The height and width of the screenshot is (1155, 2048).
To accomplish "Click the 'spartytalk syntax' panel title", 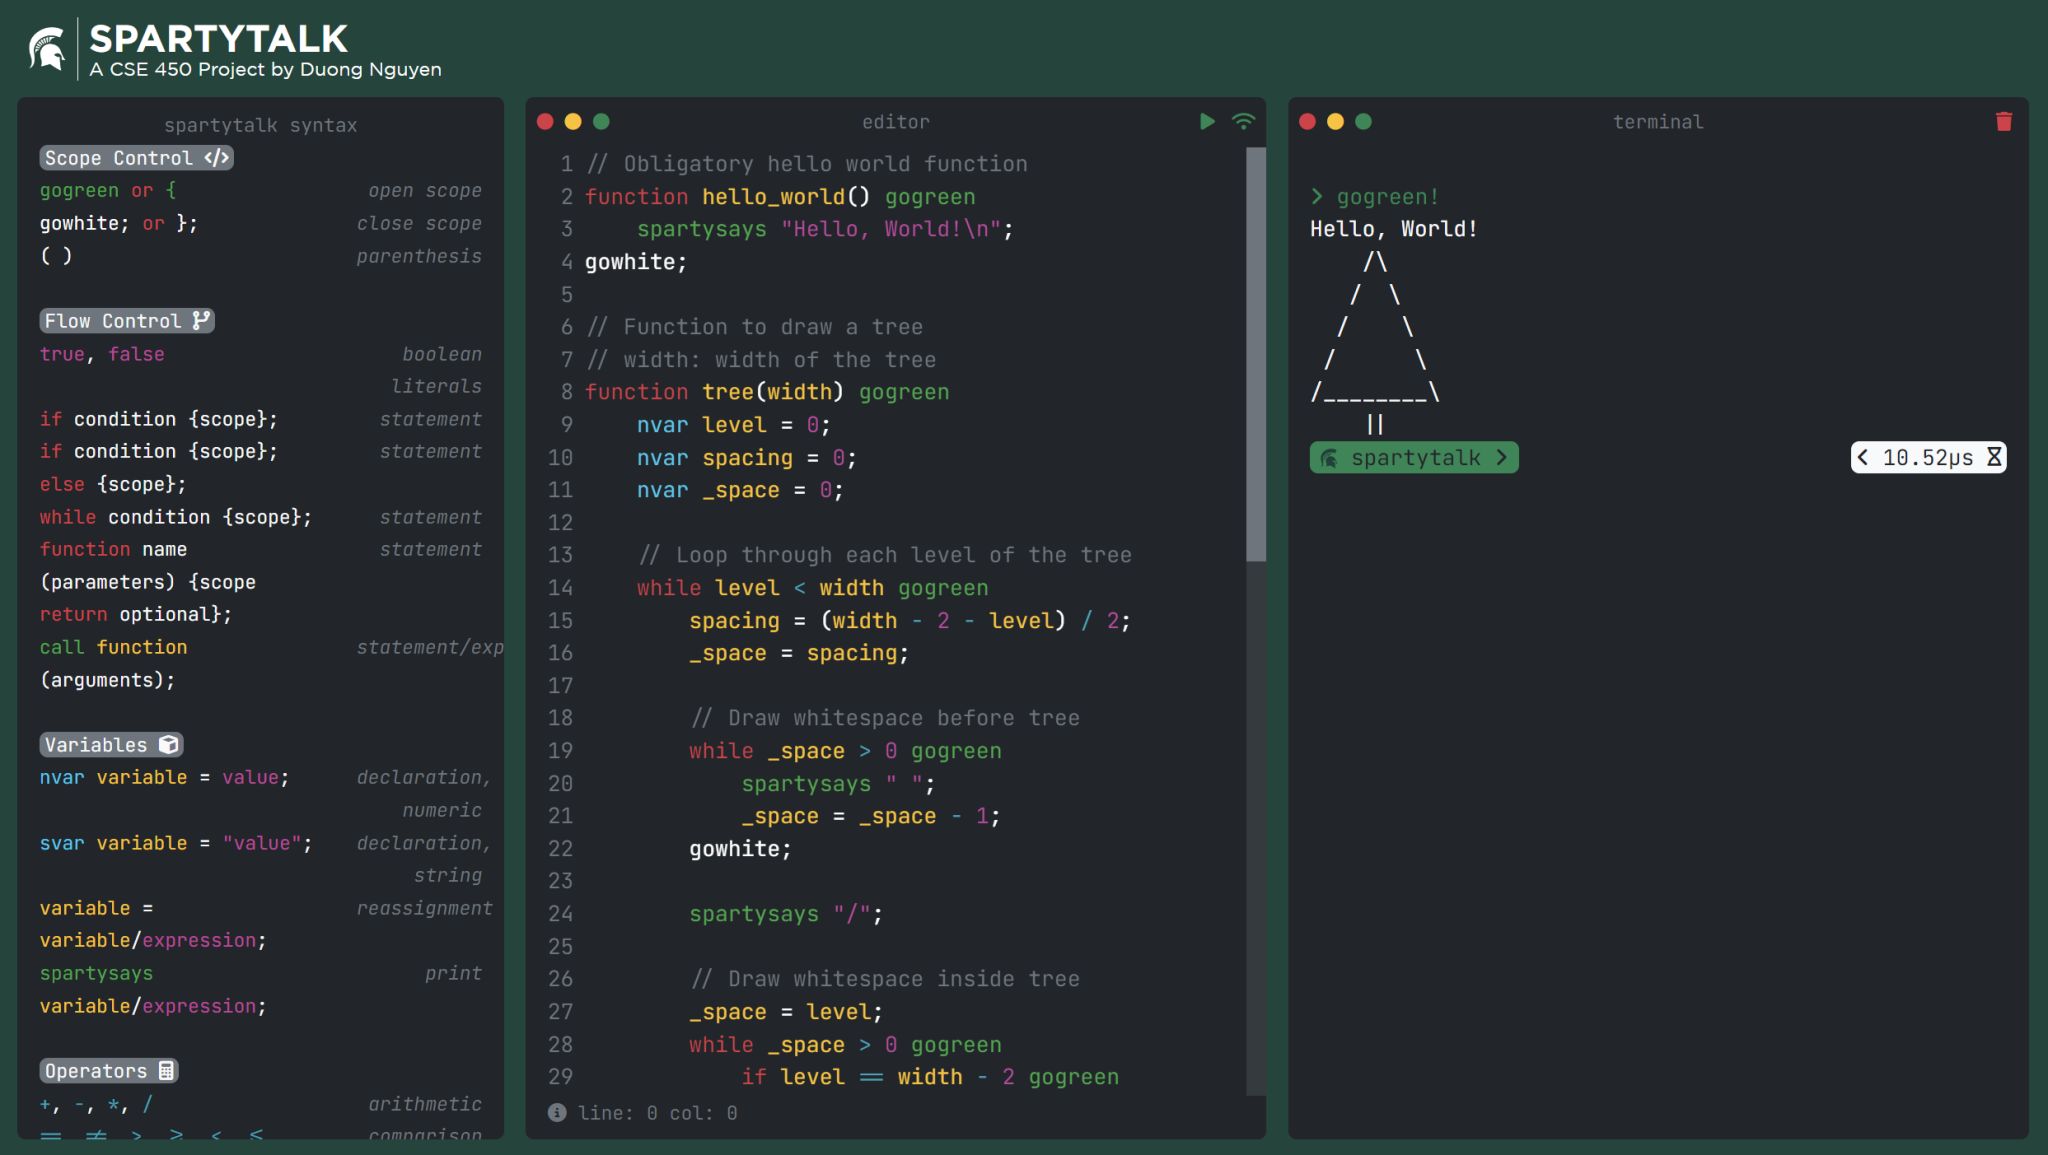I will (x=260, y=125).
